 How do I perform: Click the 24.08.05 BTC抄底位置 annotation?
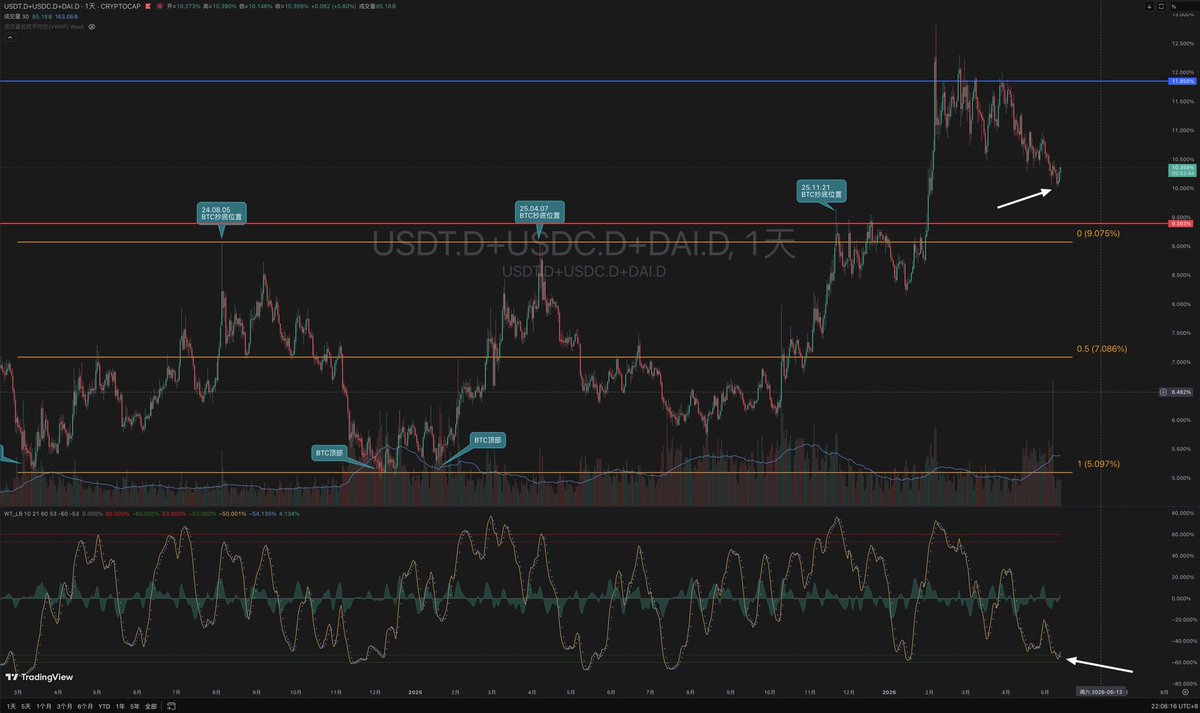(x=221, y=212)
